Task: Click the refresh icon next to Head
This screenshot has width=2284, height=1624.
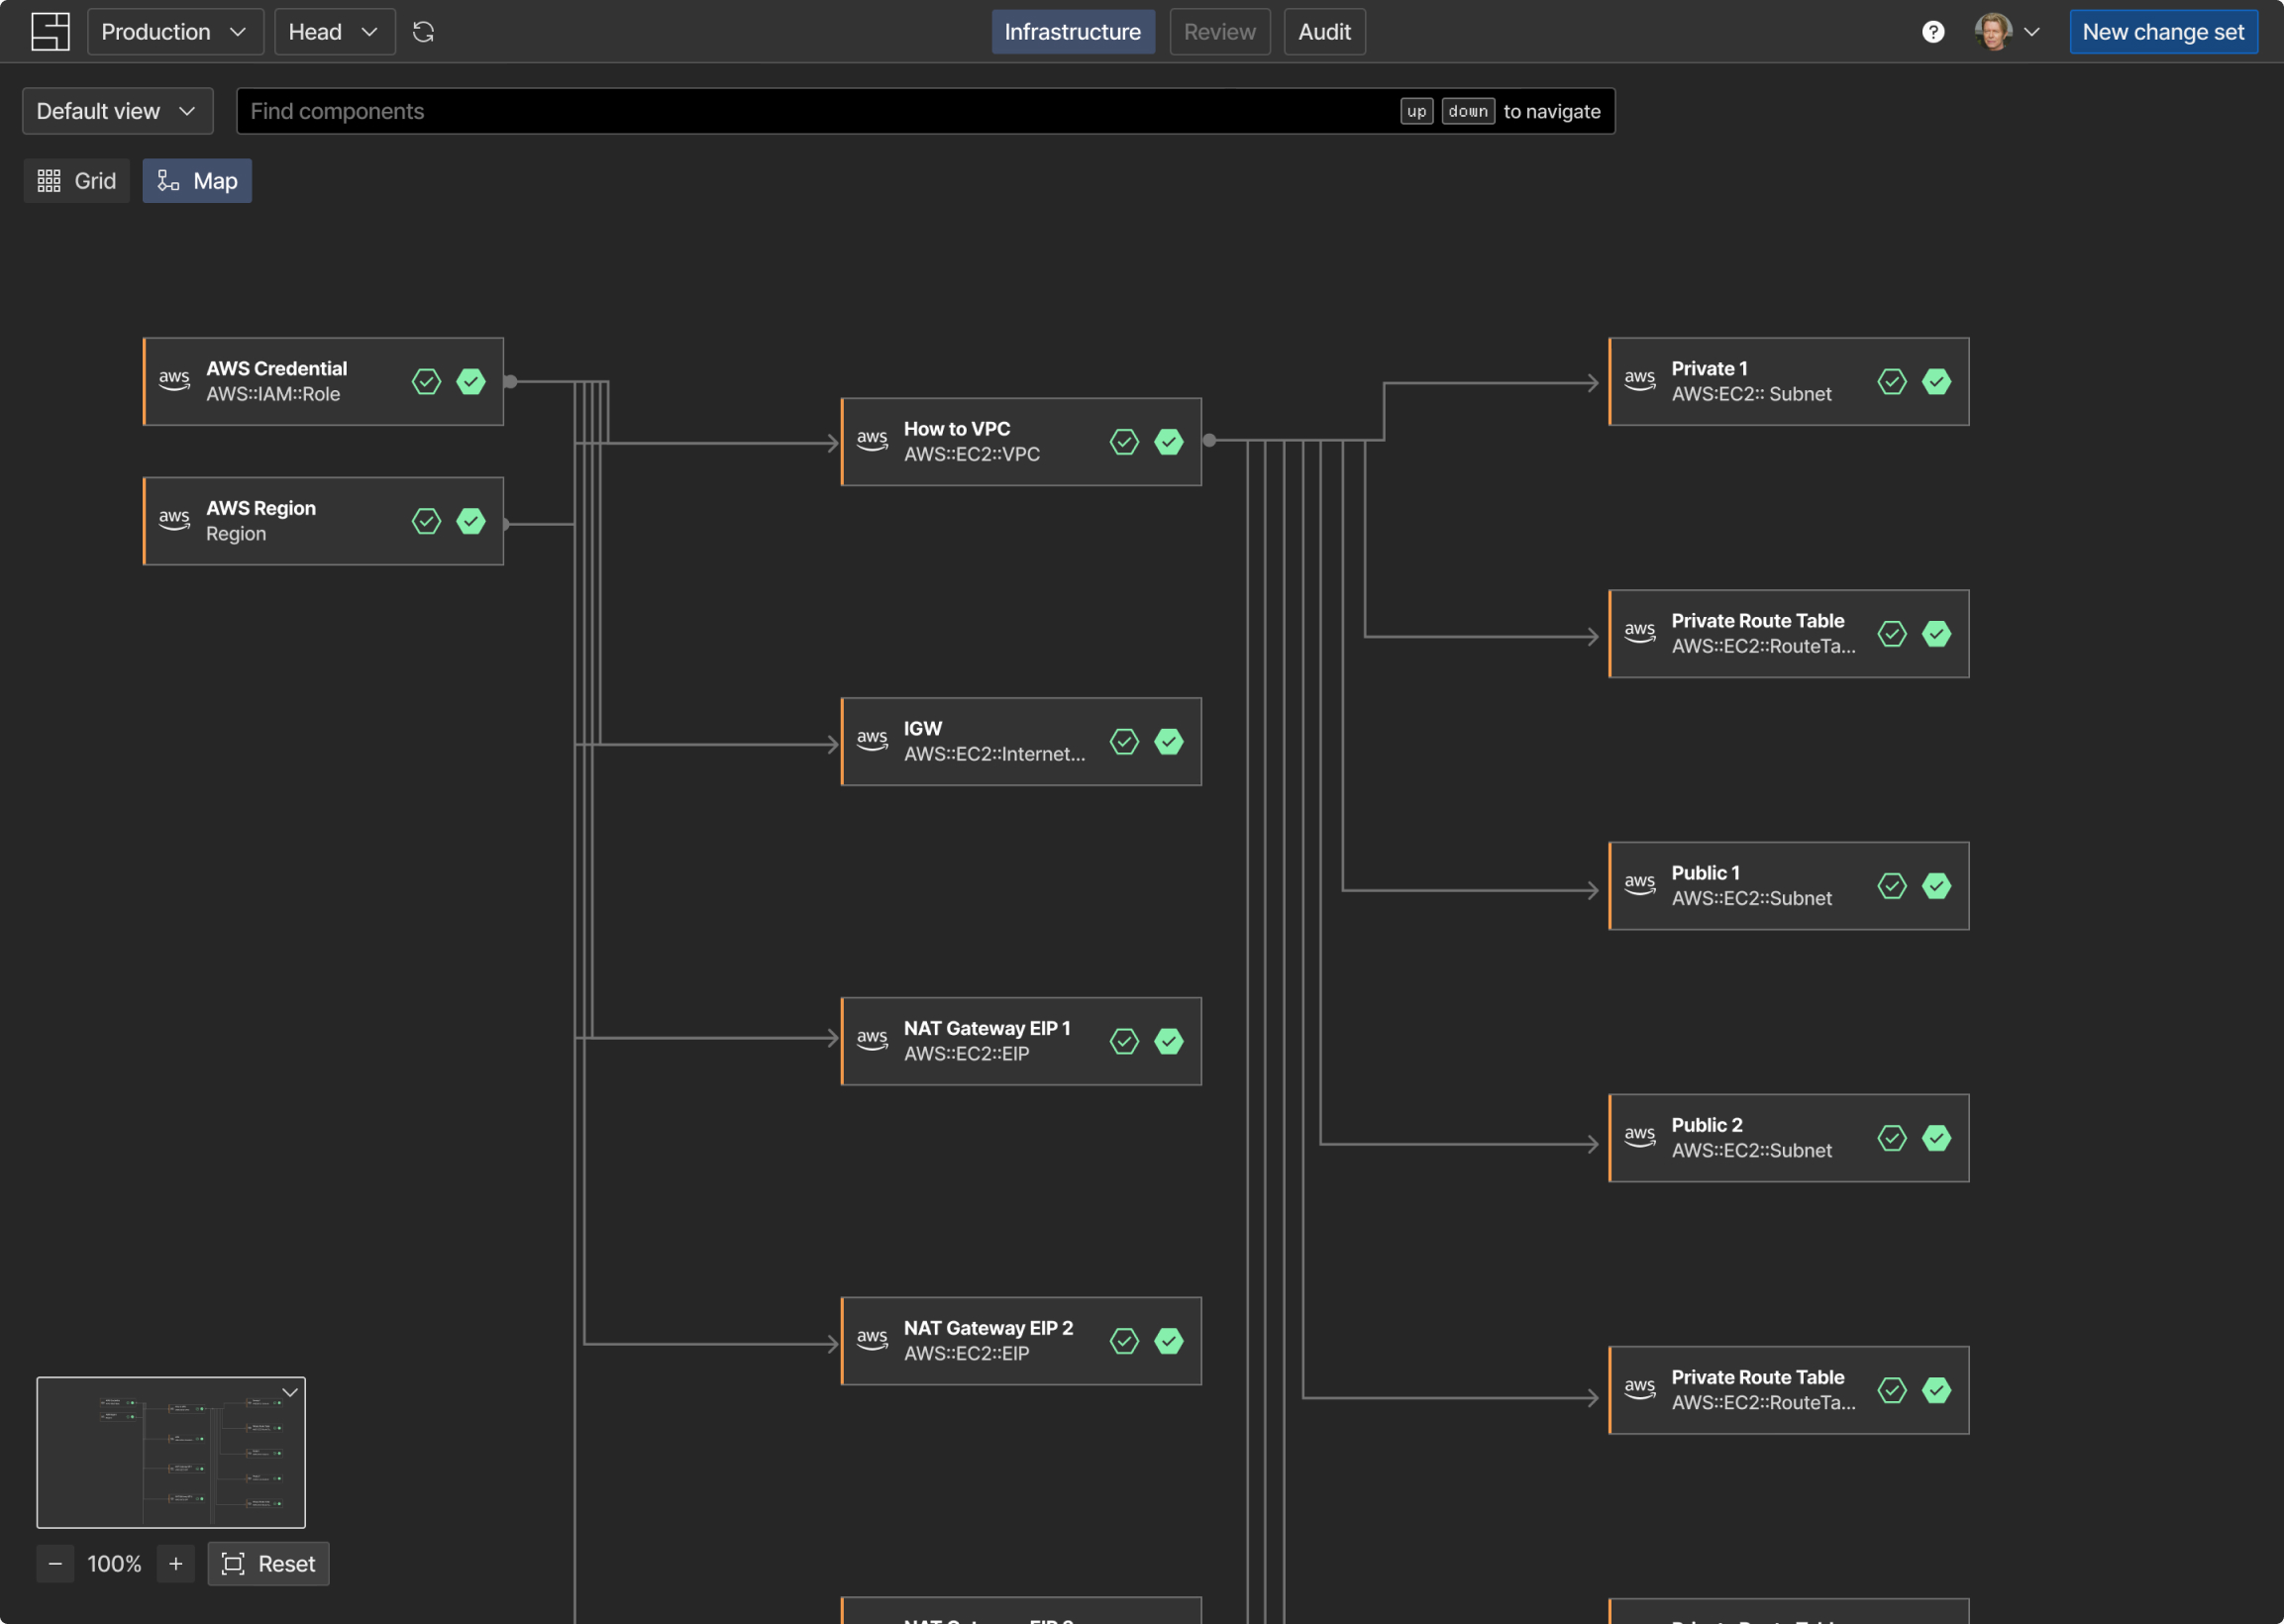Action: click(x=423, y=32)
